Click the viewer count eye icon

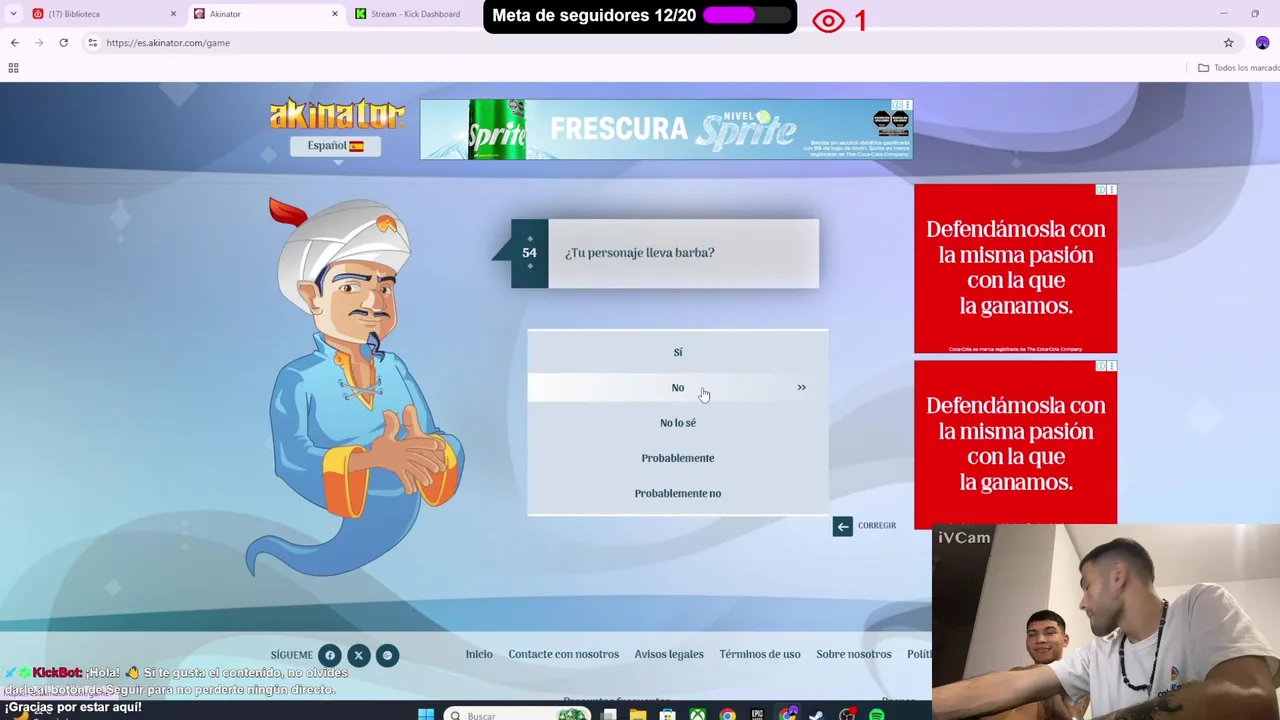828,20
